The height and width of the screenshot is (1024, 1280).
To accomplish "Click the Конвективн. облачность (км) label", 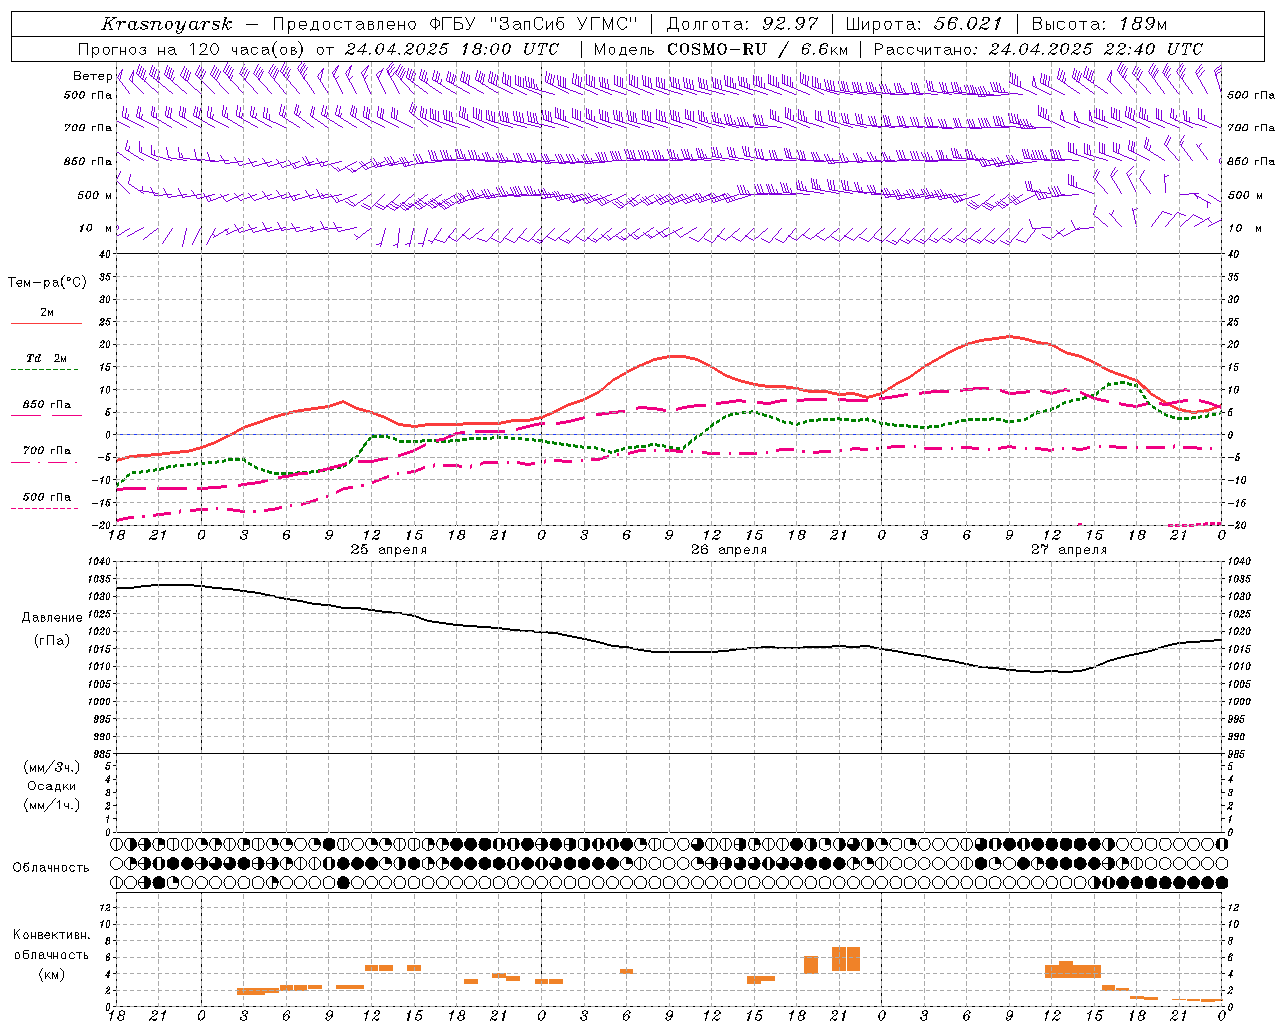I will point(51,954).
